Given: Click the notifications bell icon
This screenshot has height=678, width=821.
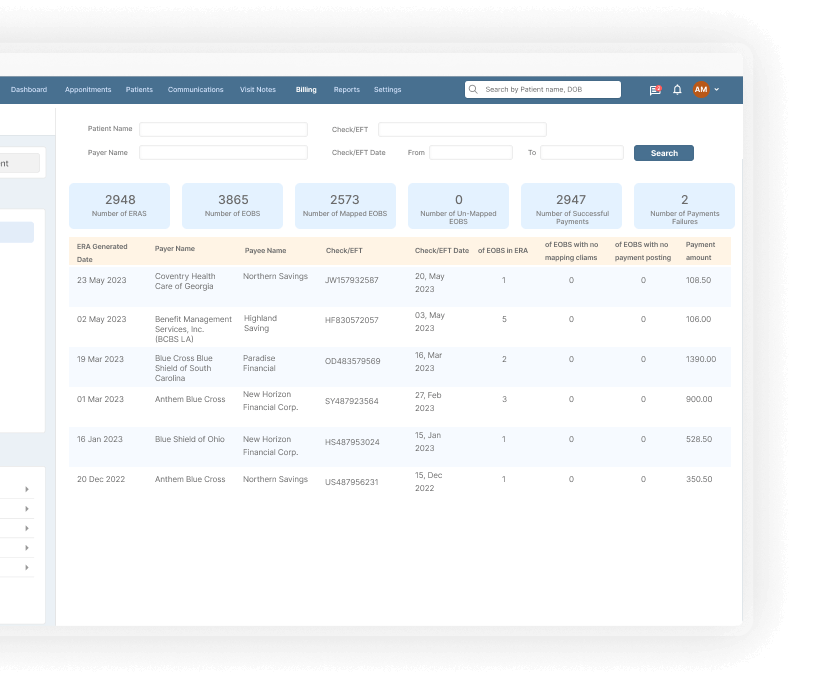Looking at the screenshot, I should (677, 90).
